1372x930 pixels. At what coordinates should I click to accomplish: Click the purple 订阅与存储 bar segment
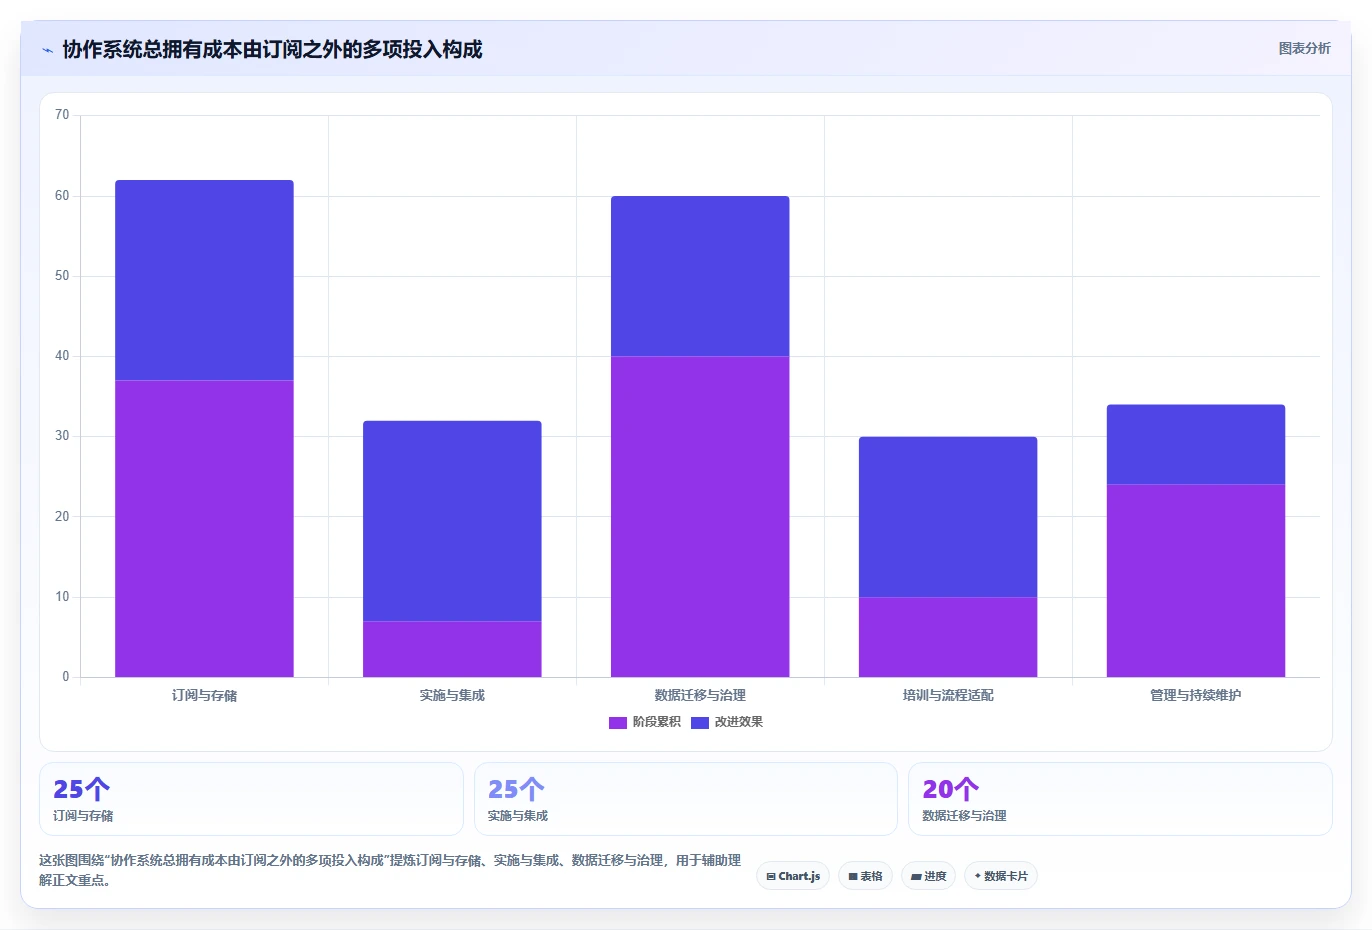pos(204,529)
